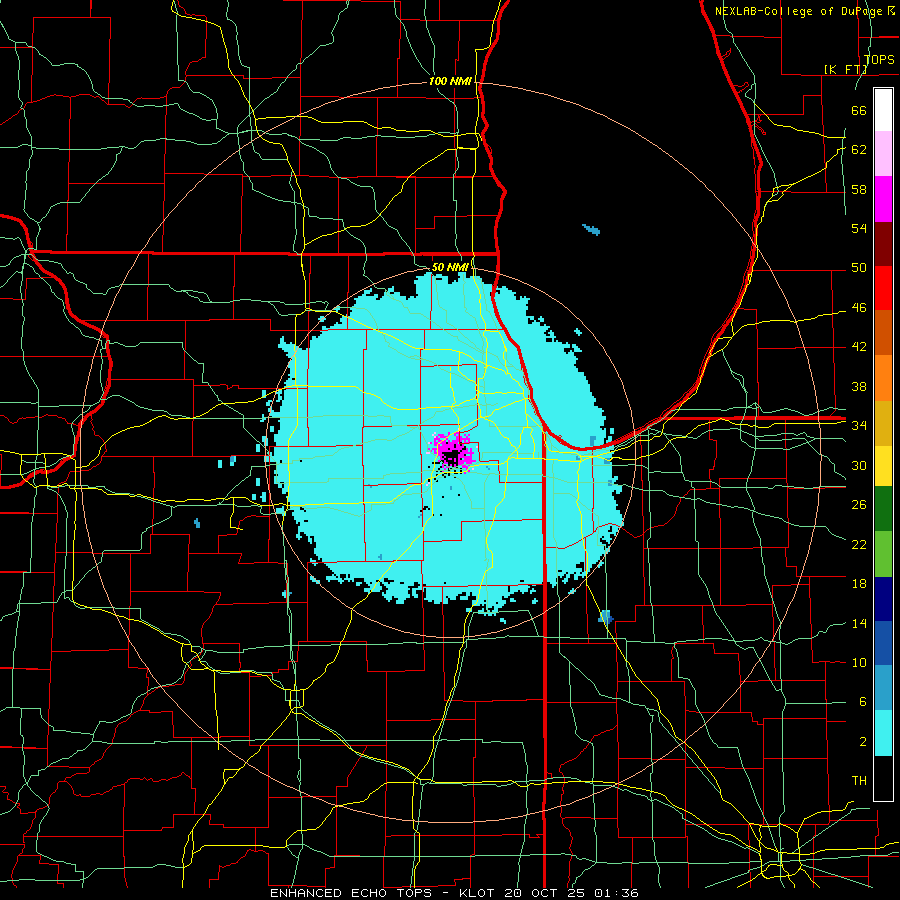This screenshot has height=900, width=900.
Task: Click the '100 NMI' range ring label
Action: (450, 82)
